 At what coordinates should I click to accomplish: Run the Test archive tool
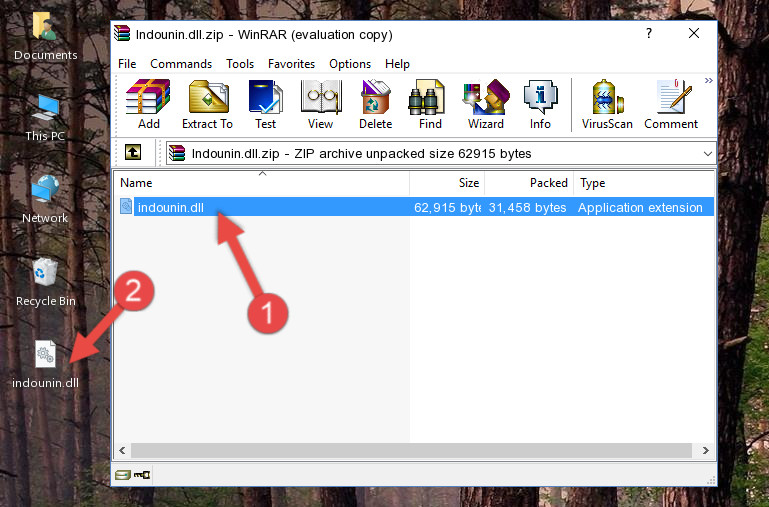coord(265,104)
